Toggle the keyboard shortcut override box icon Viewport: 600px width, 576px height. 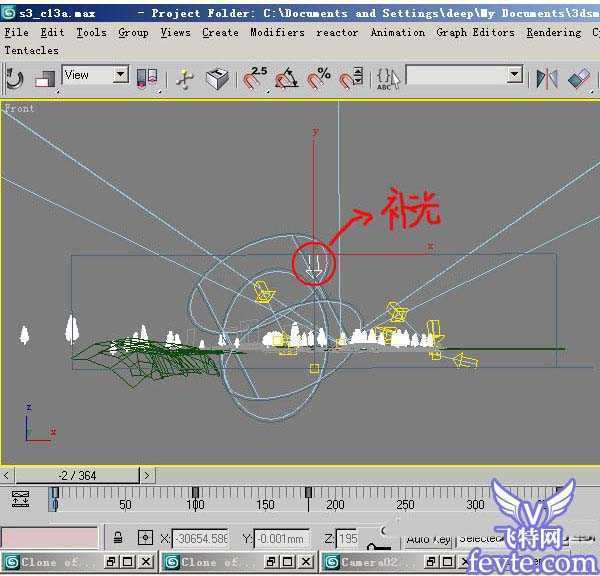point(217,79)
